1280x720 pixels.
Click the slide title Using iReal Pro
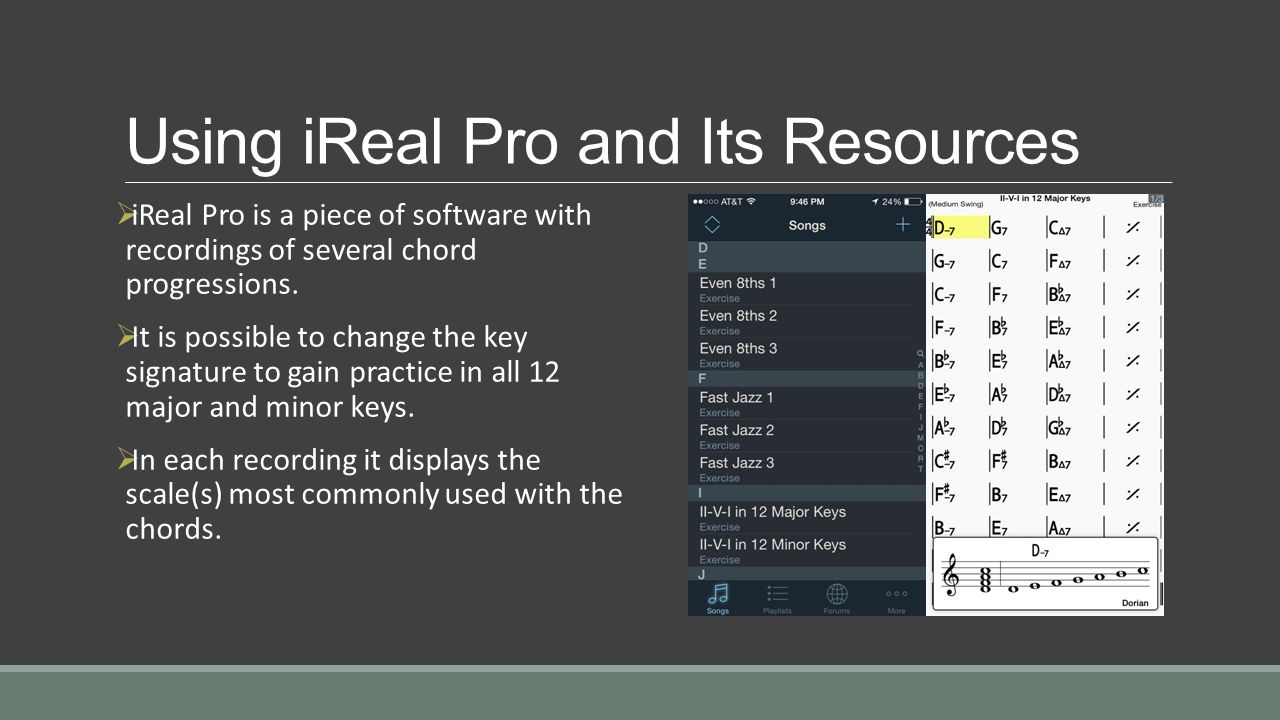602,143
